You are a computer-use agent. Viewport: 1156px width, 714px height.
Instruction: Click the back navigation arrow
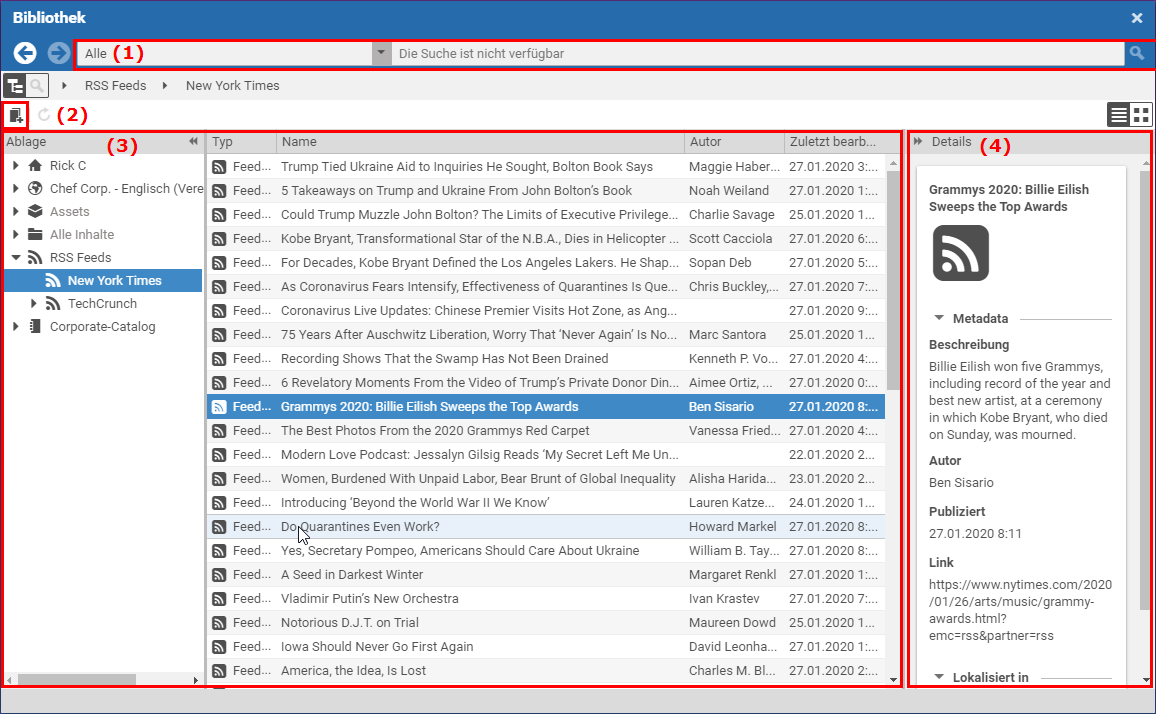pyautogui.click(x=25, y=53)
